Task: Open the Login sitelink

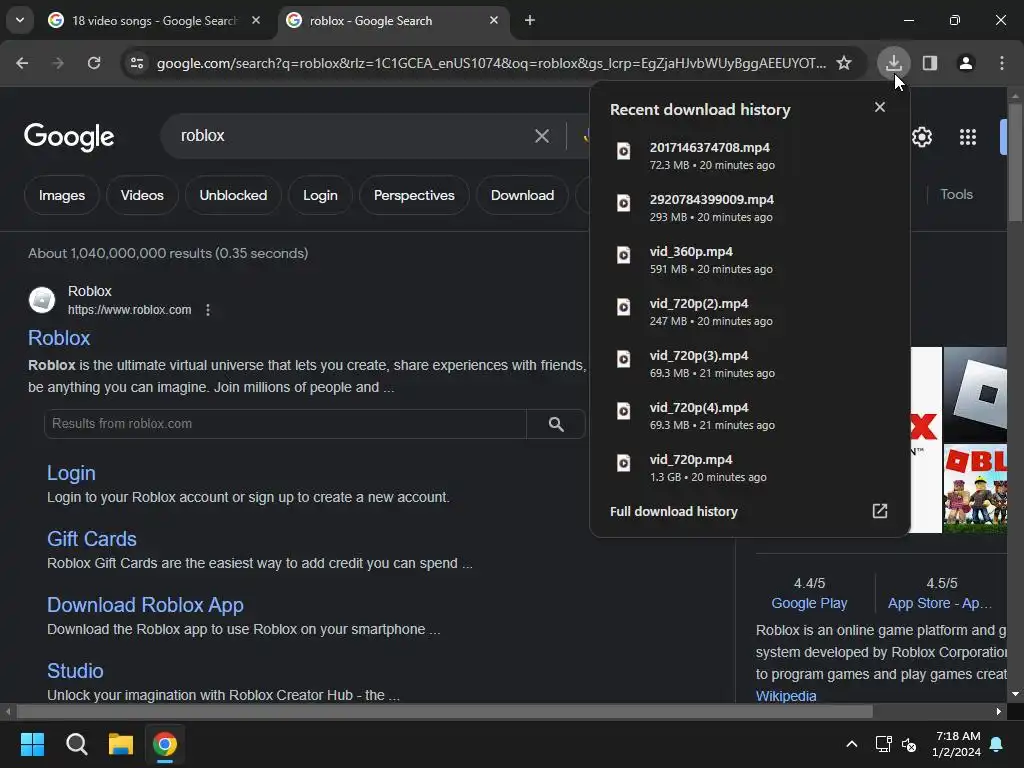Action: pos(71,473)
